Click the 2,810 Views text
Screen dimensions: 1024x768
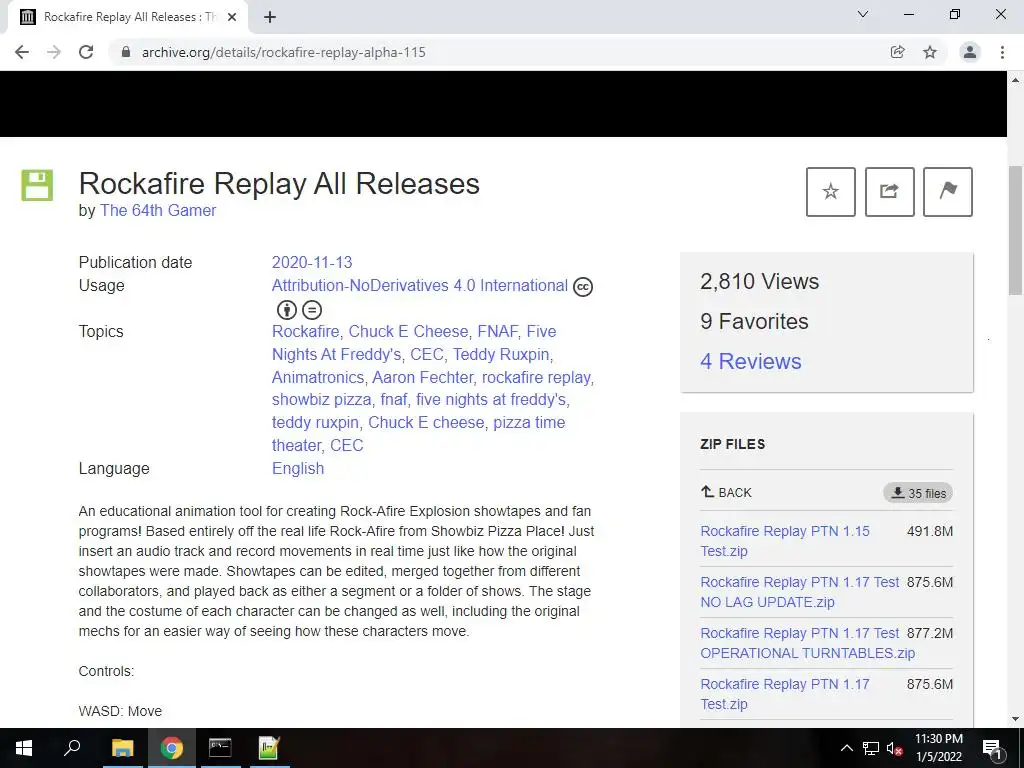pyautogui.click(x=760, y=281)
